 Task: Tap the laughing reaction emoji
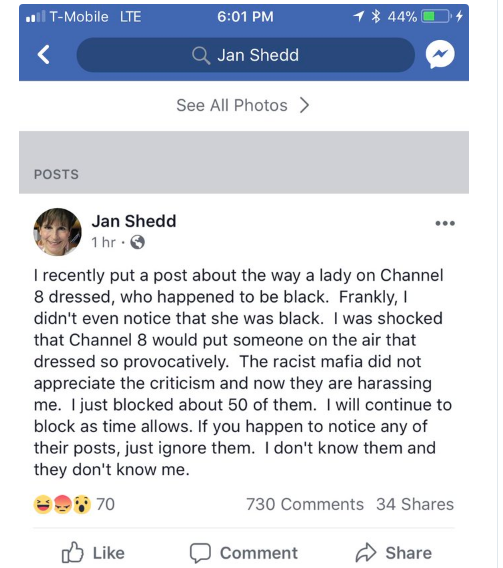coord(43,504)
